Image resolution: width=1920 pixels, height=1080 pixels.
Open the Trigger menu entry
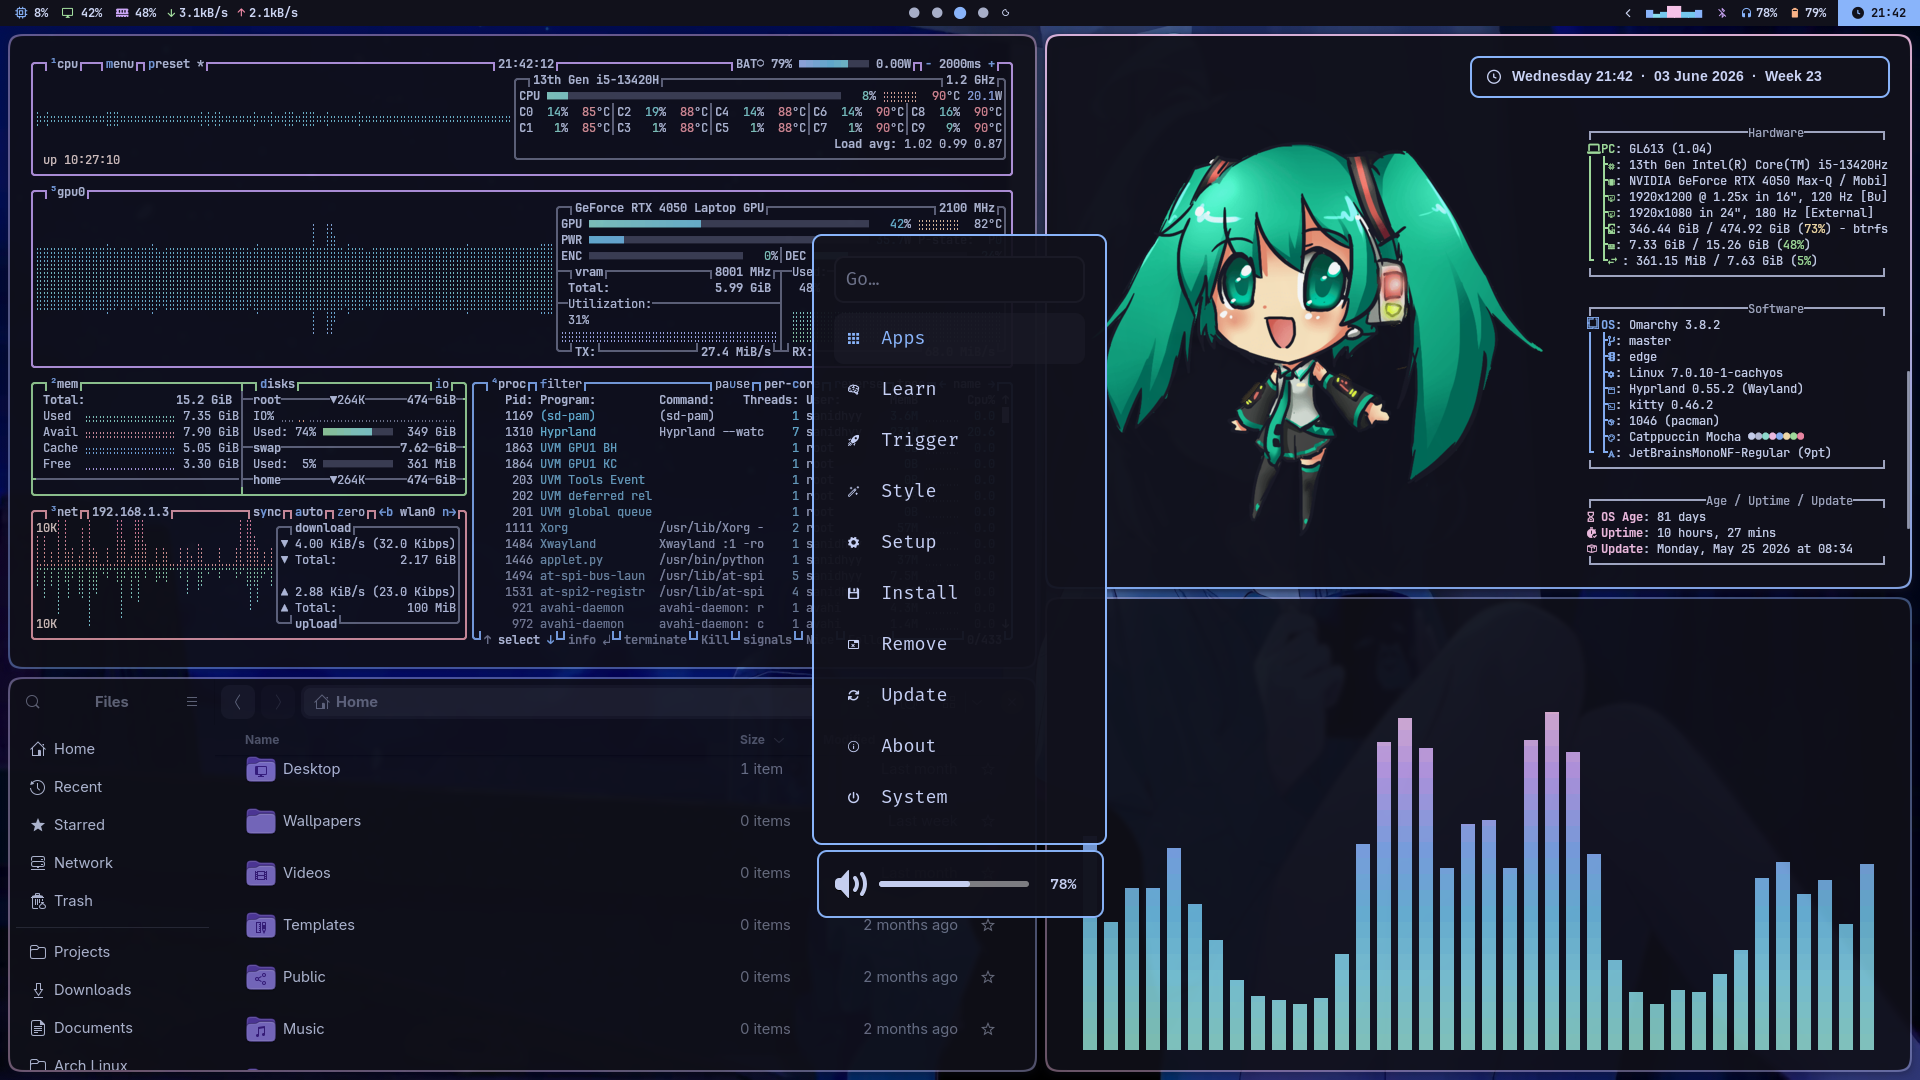click(x=959, y=440)
